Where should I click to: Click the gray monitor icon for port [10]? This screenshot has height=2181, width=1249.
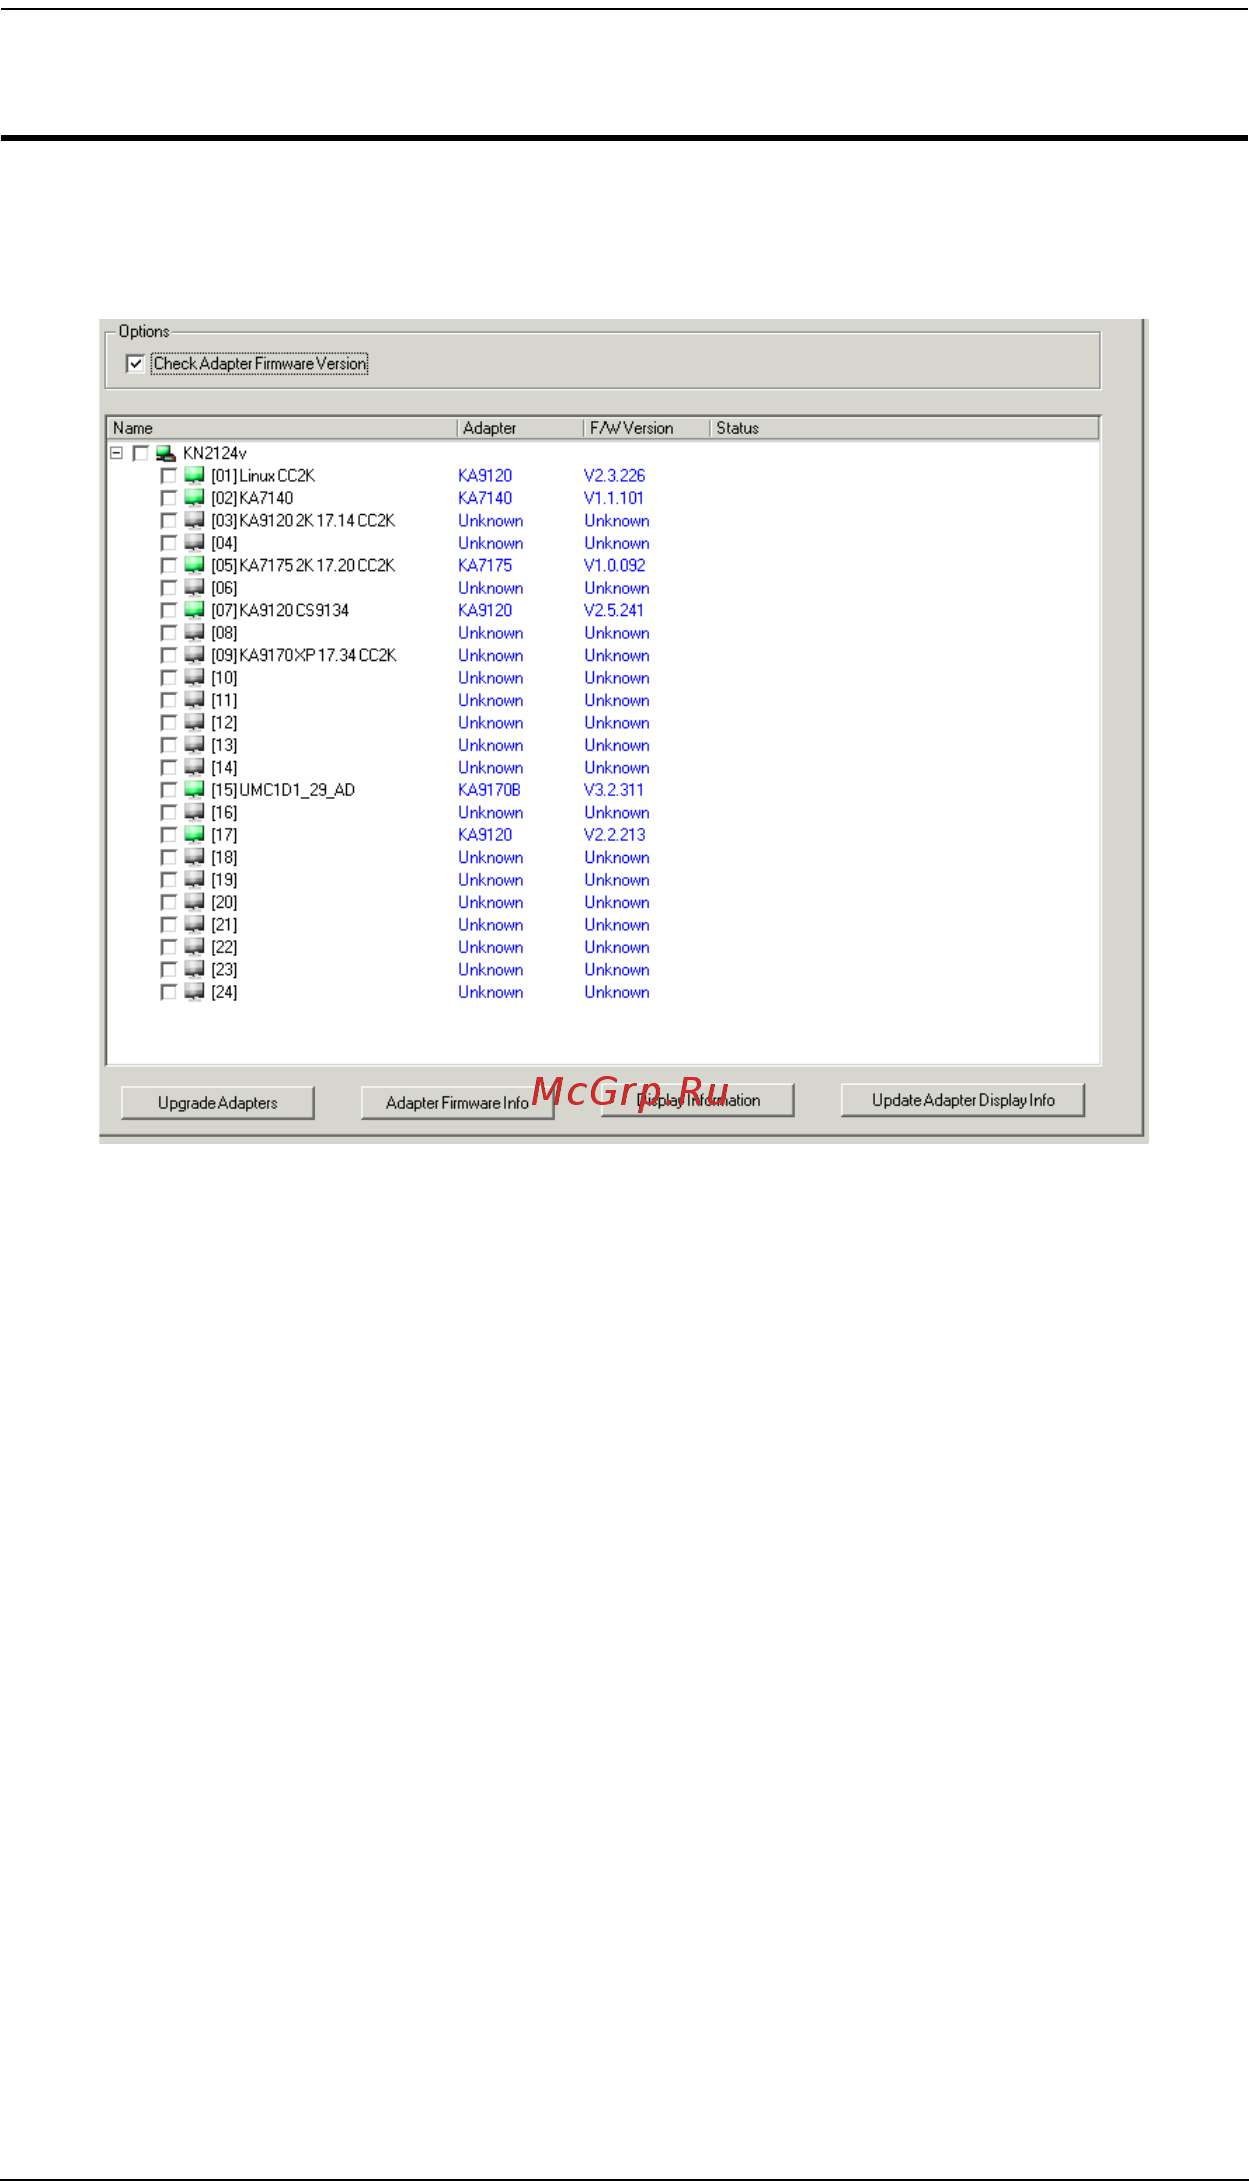pyautogui.click(x=194, y=678)
